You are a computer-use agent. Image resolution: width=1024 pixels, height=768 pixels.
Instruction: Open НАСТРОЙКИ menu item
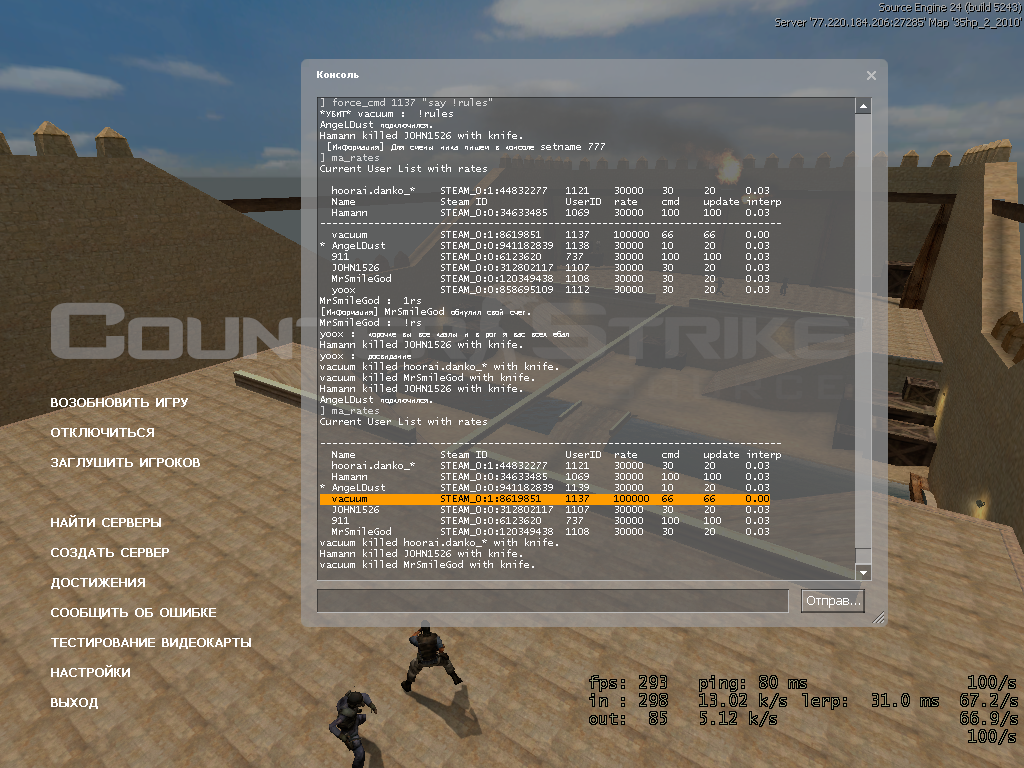[90, 673]
